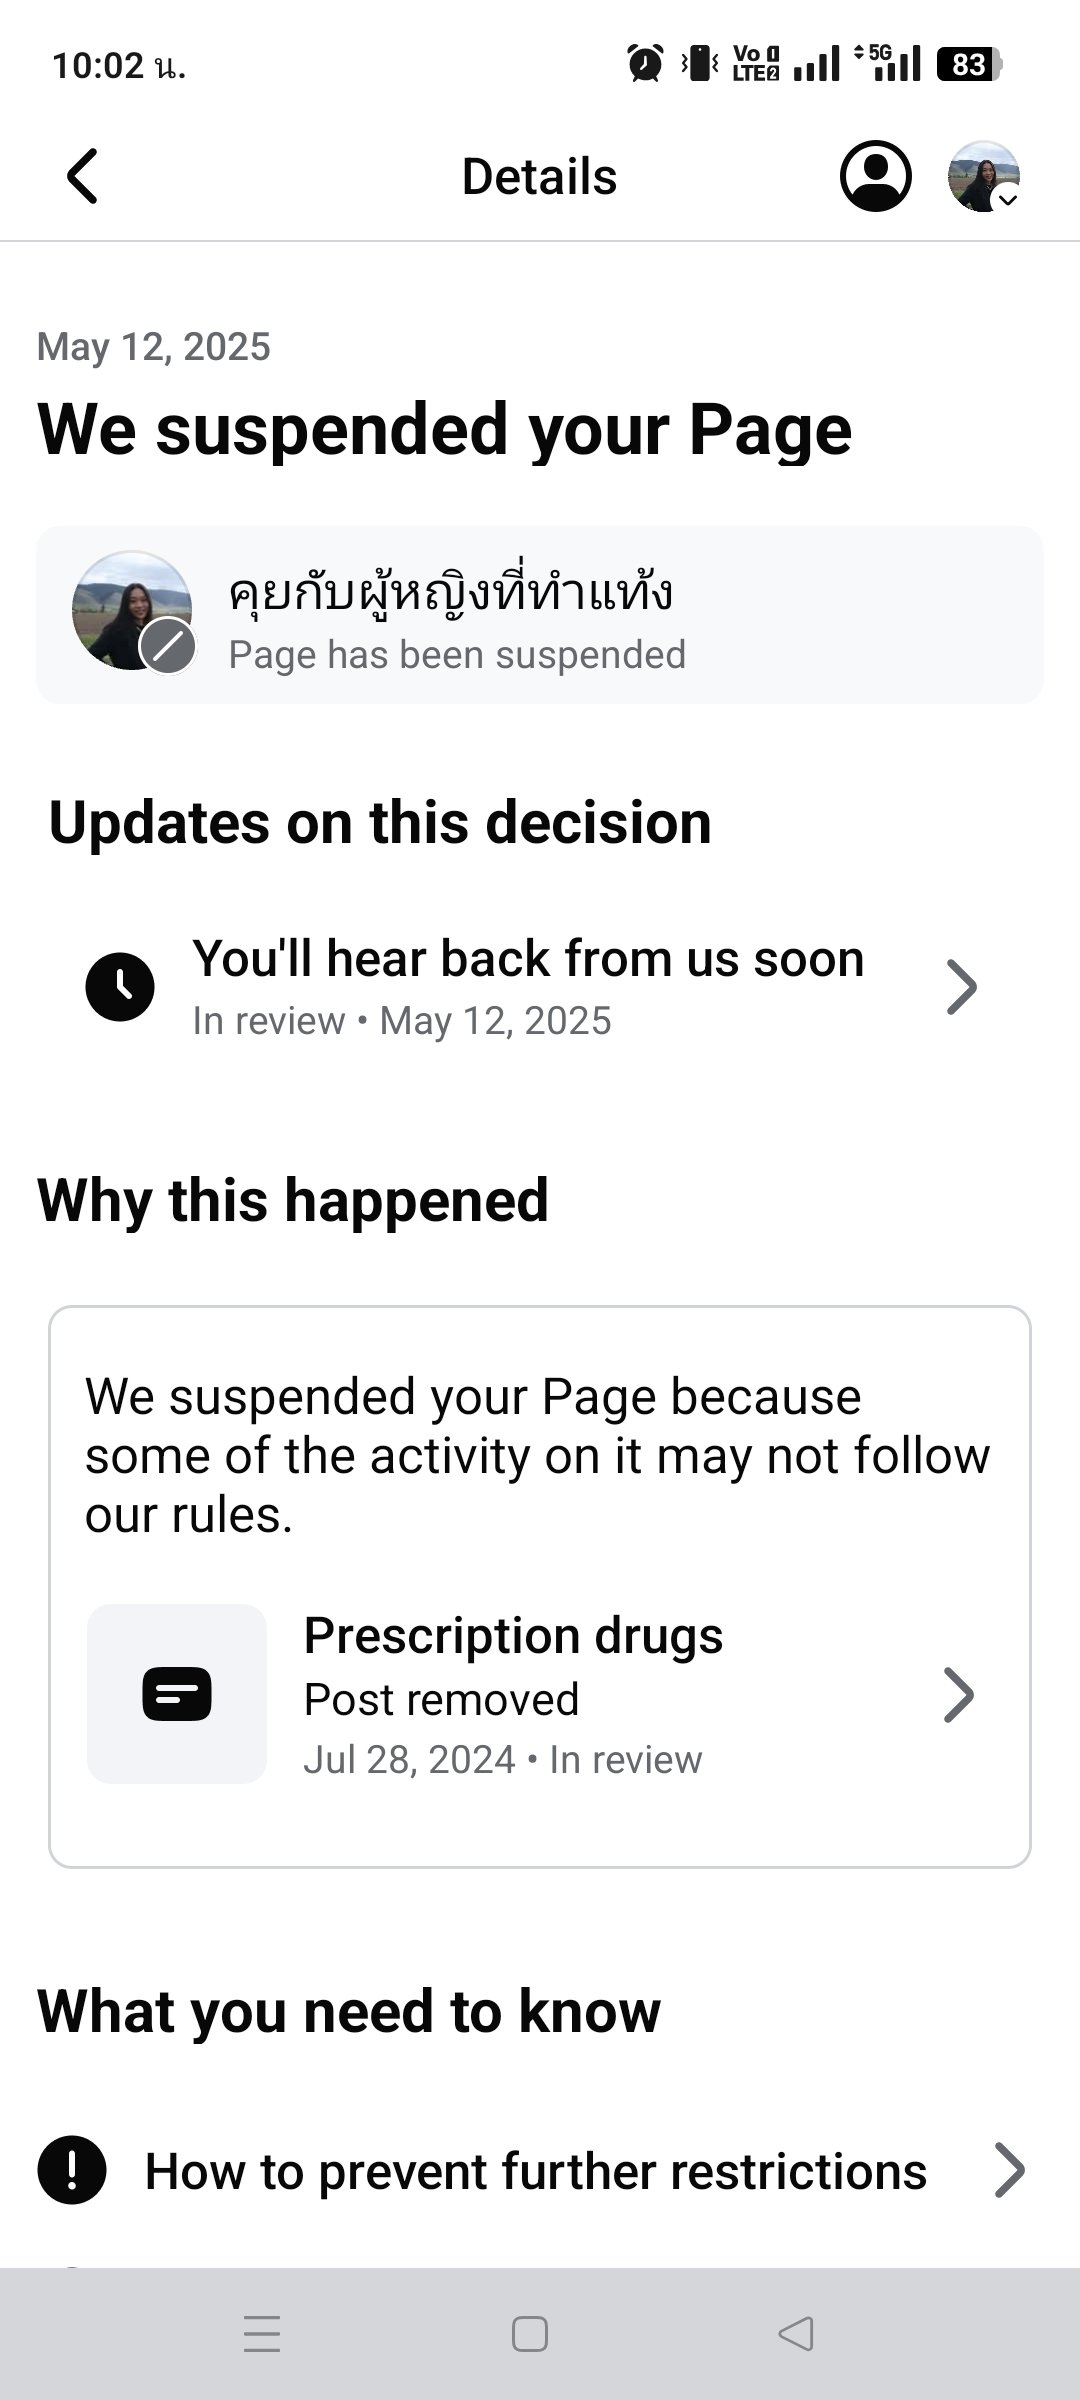Tap the Android back navigation button

click(793, 2336)
